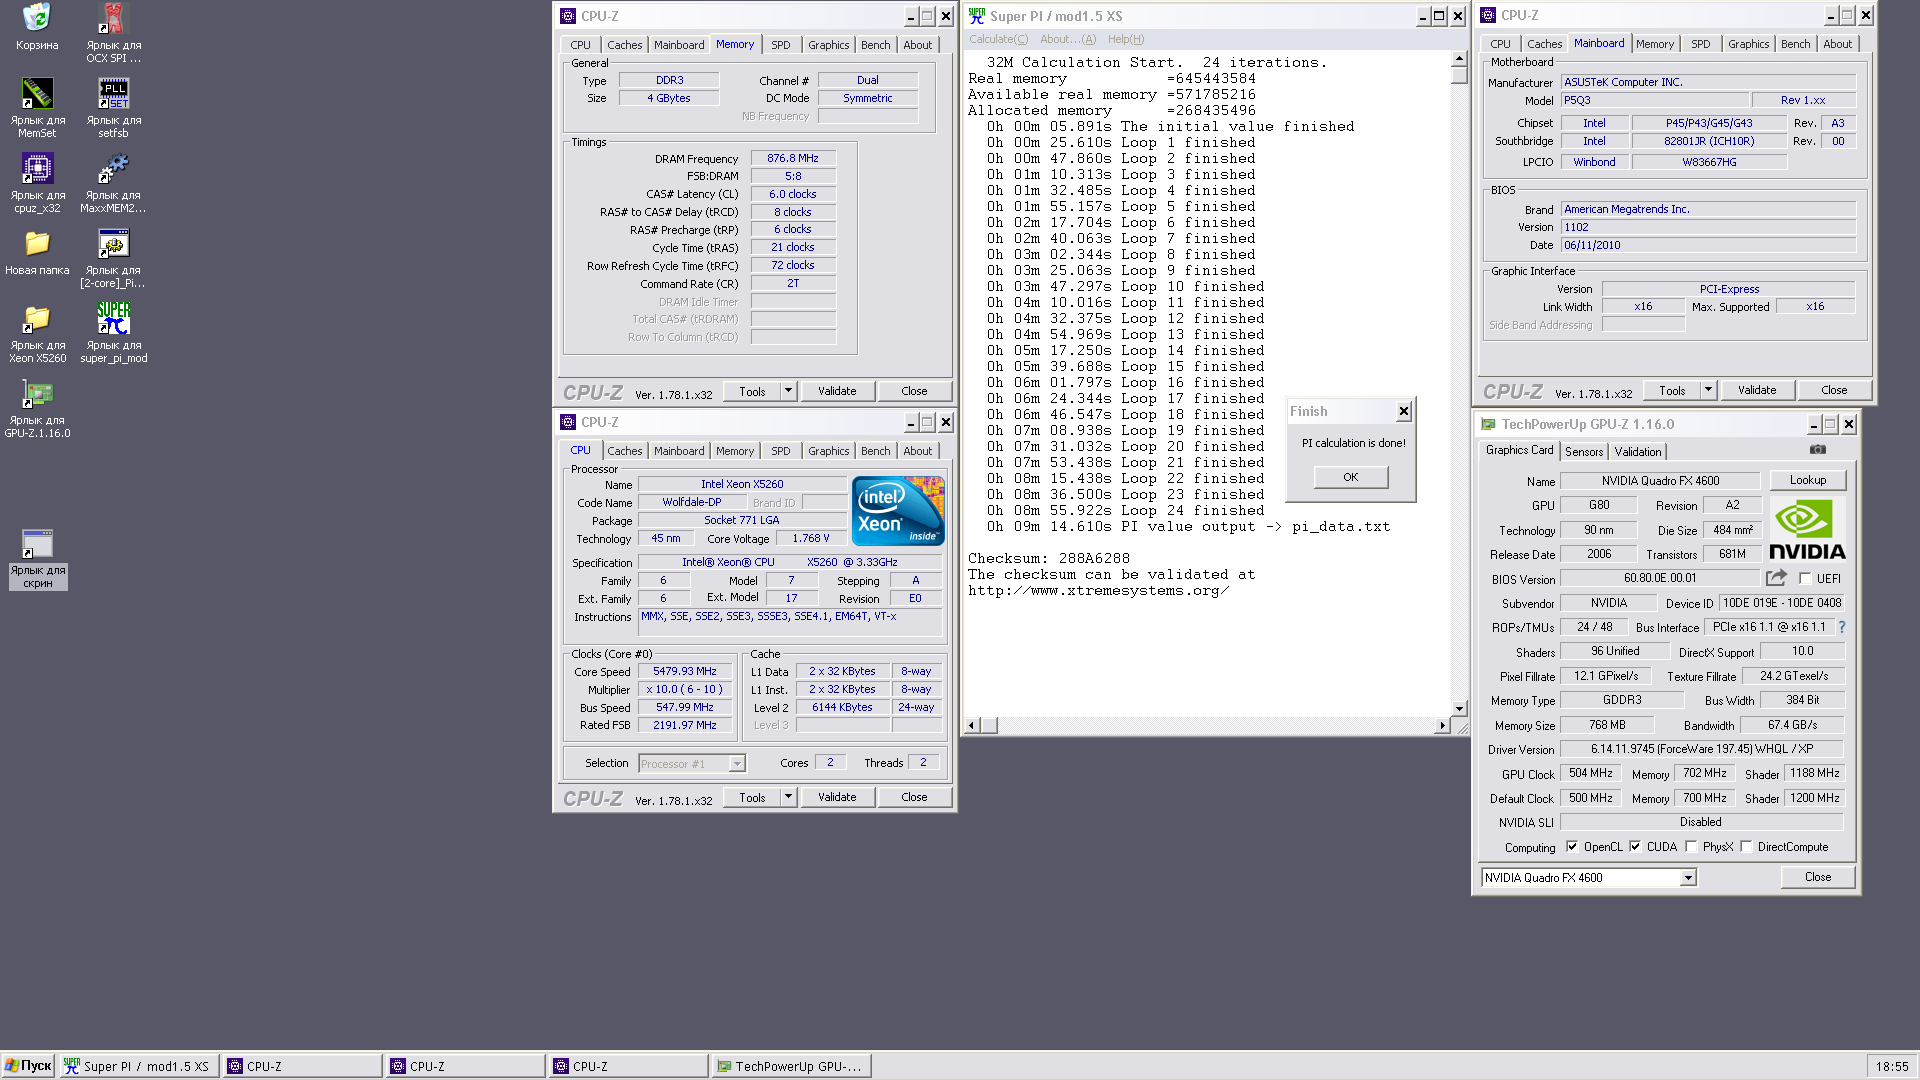1920x1080 pixels.
Task: Select the скрин shortcut icon on desktop
Action: tap(37, 543)
